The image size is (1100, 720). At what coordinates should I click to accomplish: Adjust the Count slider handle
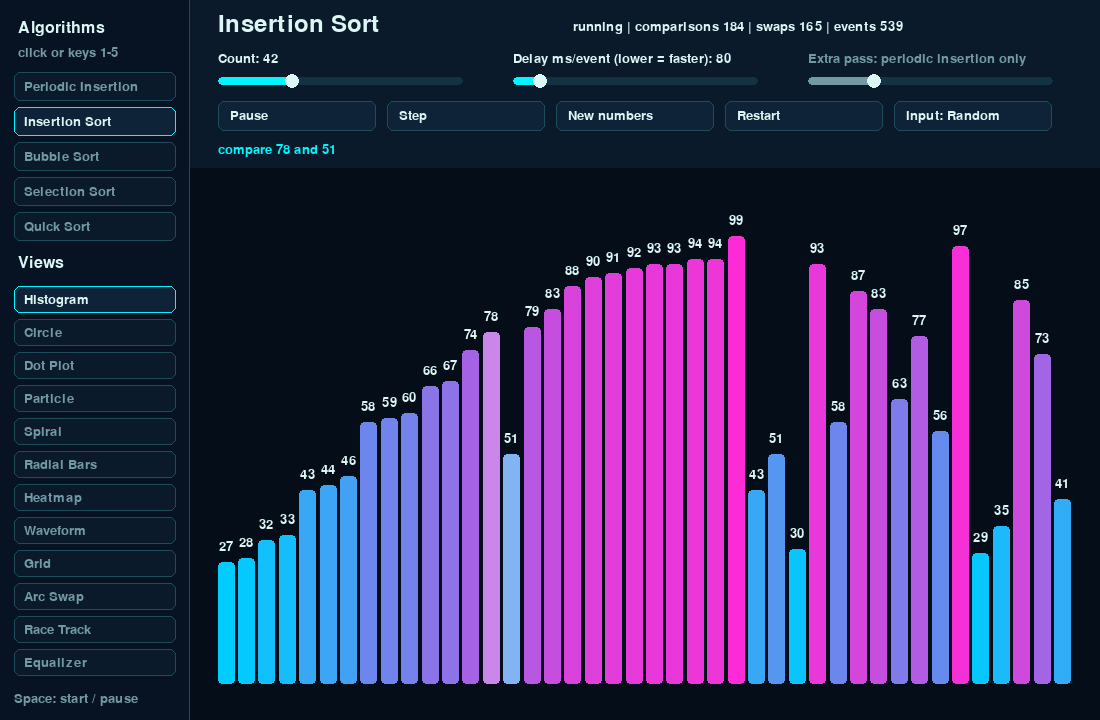pos(292,81)
